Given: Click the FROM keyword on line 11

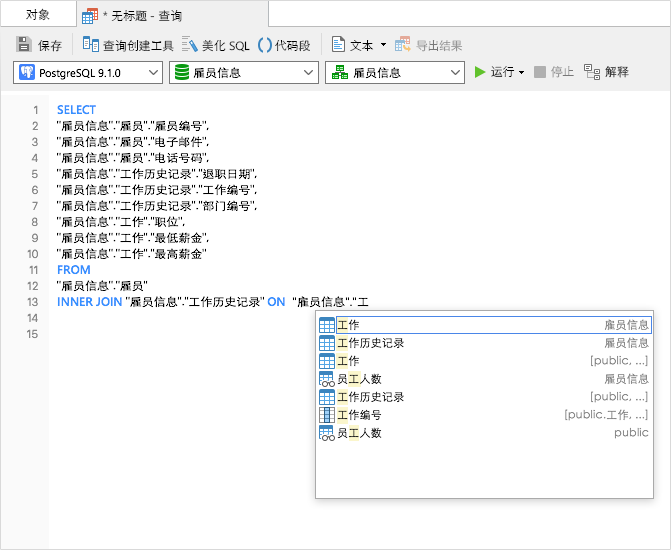Looking at the screenshot, I should [x=74, y=270].
